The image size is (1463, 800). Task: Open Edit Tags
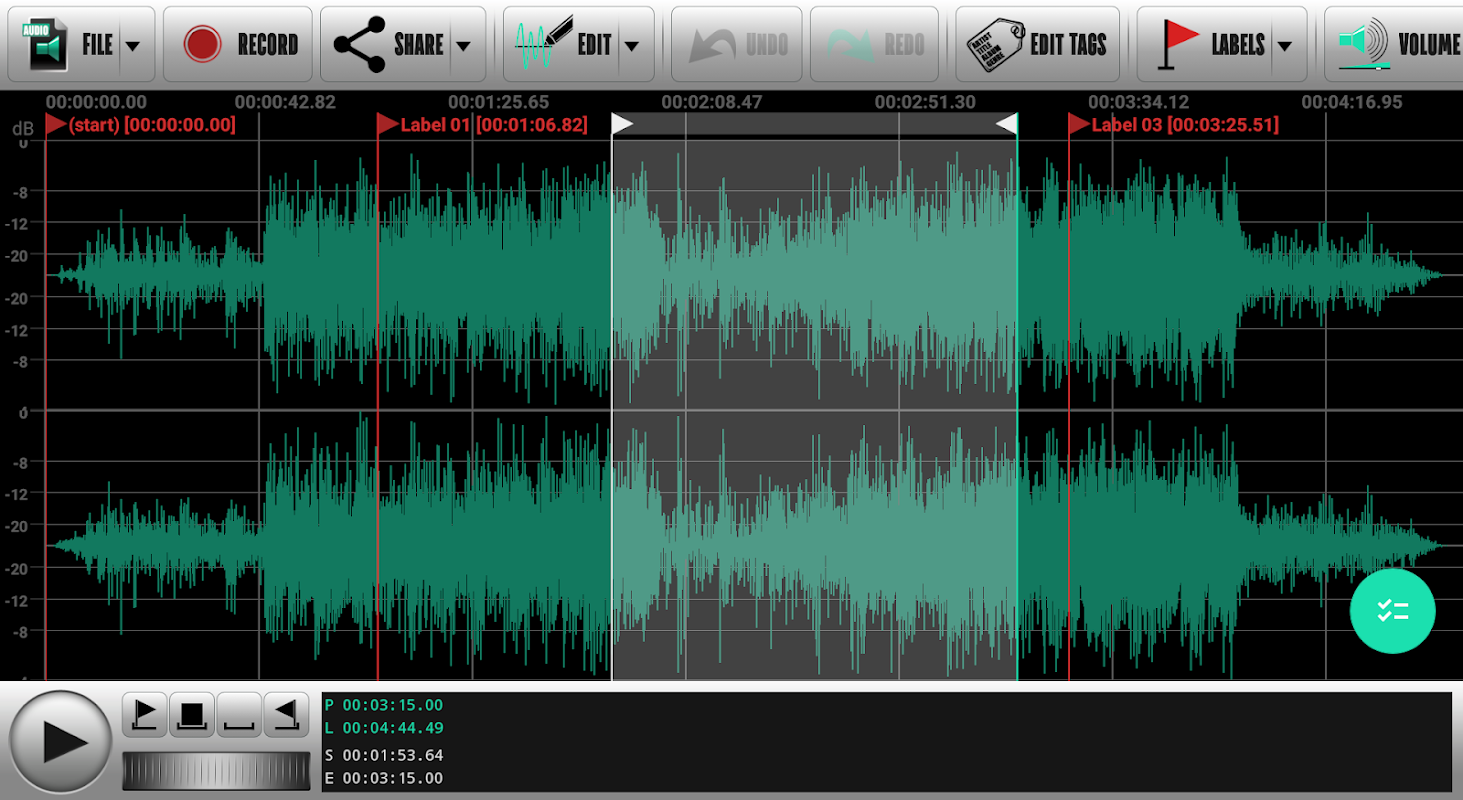coord(1038,44)
